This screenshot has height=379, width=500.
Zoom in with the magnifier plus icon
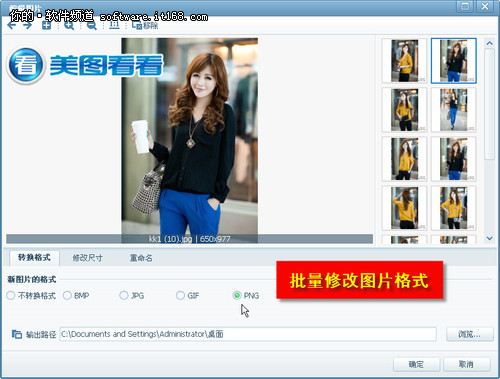pyautogui.click(x=69, y=26)
